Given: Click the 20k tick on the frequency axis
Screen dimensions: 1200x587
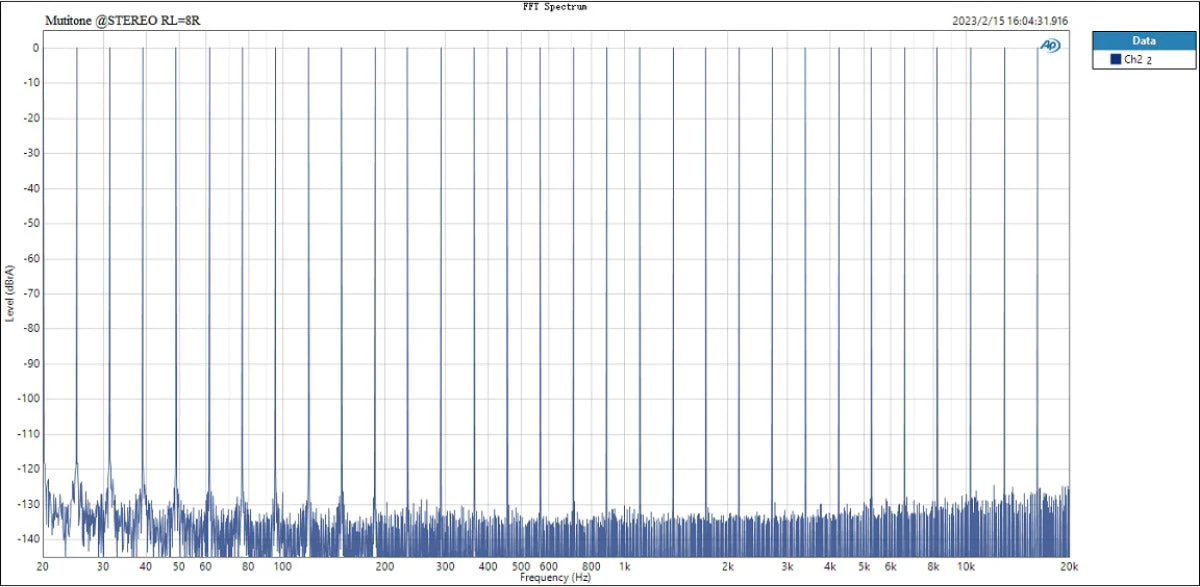Looking at the screenshot, I should [1069, 566].
